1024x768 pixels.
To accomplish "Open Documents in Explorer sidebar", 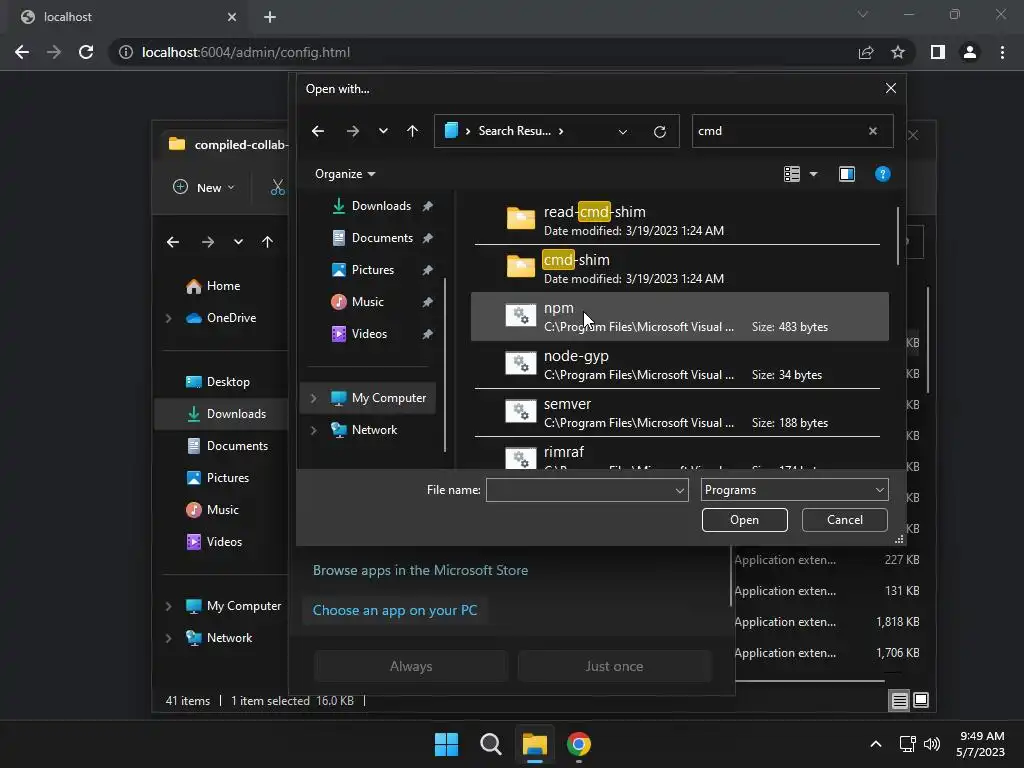I will click(227, 446).
